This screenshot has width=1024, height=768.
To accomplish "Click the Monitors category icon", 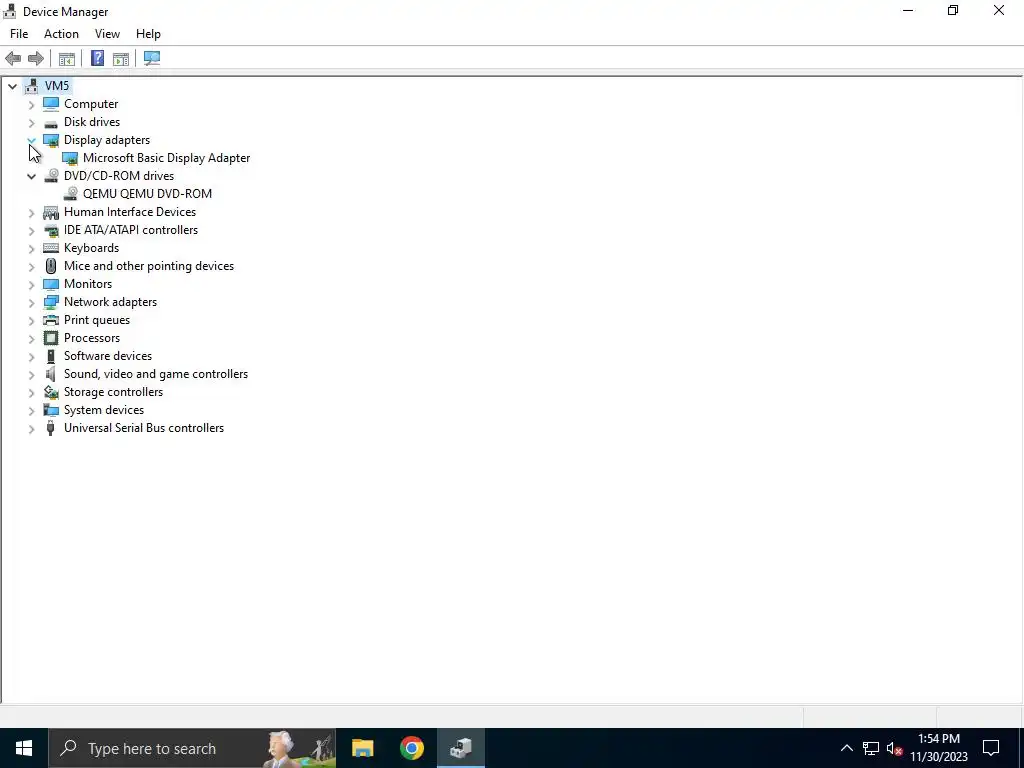I will [x=51, y=284].
